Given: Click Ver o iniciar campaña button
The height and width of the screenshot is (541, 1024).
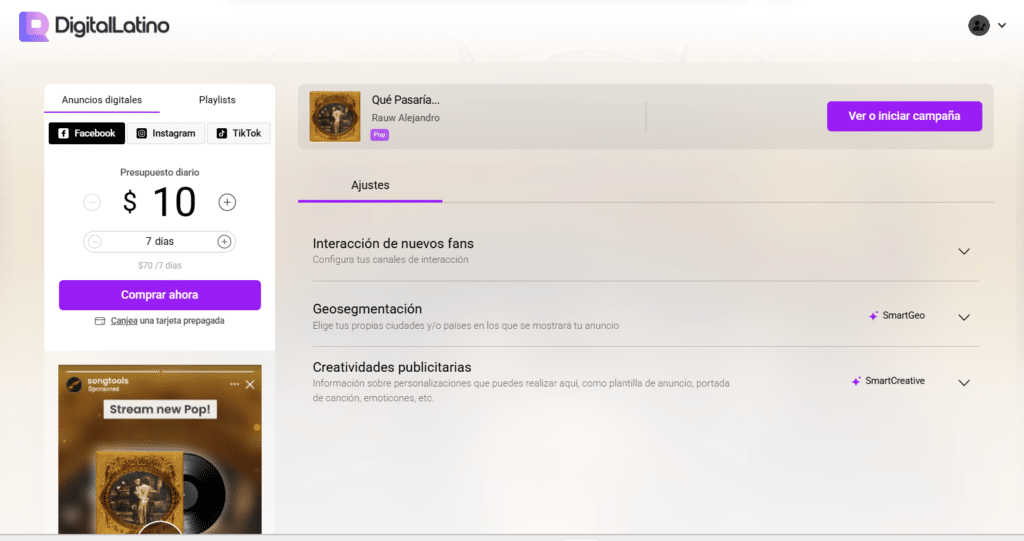Looking at the screenshot, I should point(904,116).
